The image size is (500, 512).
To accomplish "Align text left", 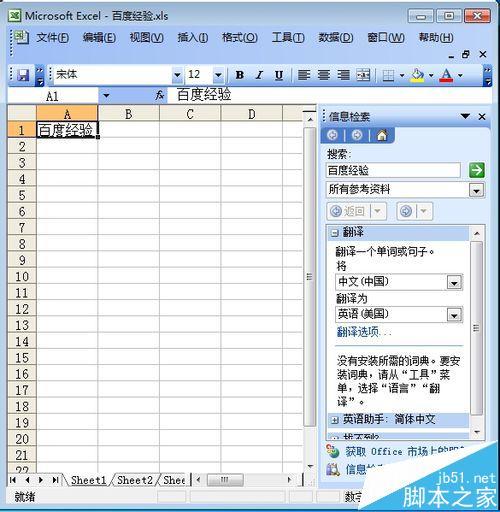I will [304, 75].
